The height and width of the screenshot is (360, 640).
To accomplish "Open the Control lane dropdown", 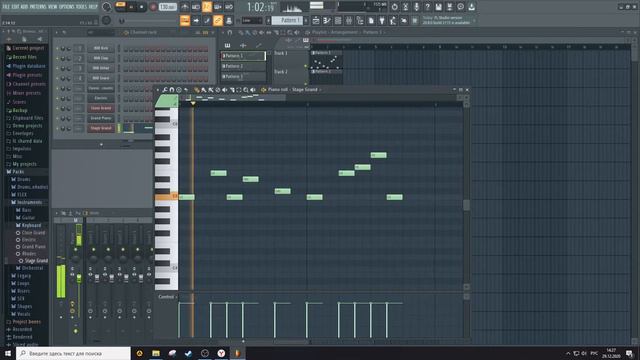I will pos(168,297).
